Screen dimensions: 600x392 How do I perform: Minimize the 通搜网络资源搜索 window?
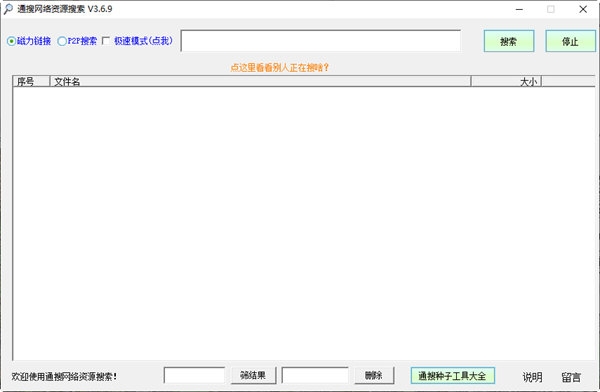519,9
